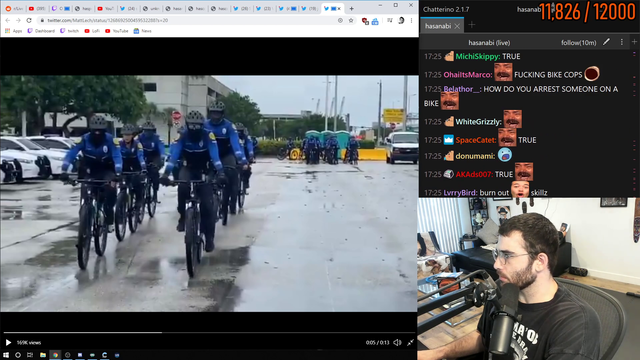The width and height of the screenshot is (640, 360).
Task: Open the LoFi bookmark
Action: [92, 31]
